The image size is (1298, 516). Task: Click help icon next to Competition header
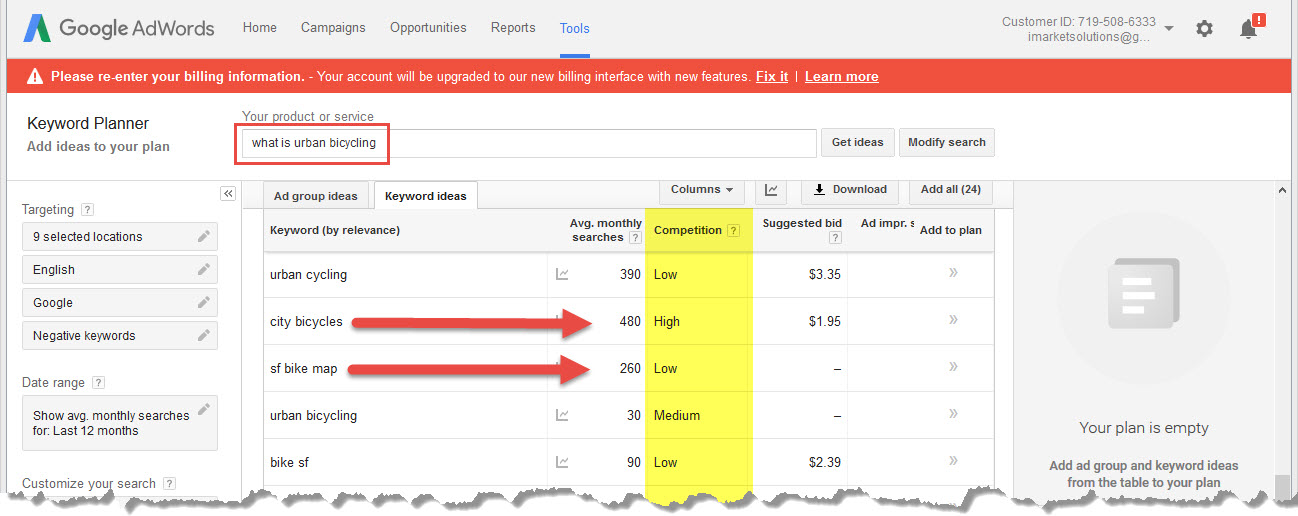pyautogui.click(x=734, y=231)
